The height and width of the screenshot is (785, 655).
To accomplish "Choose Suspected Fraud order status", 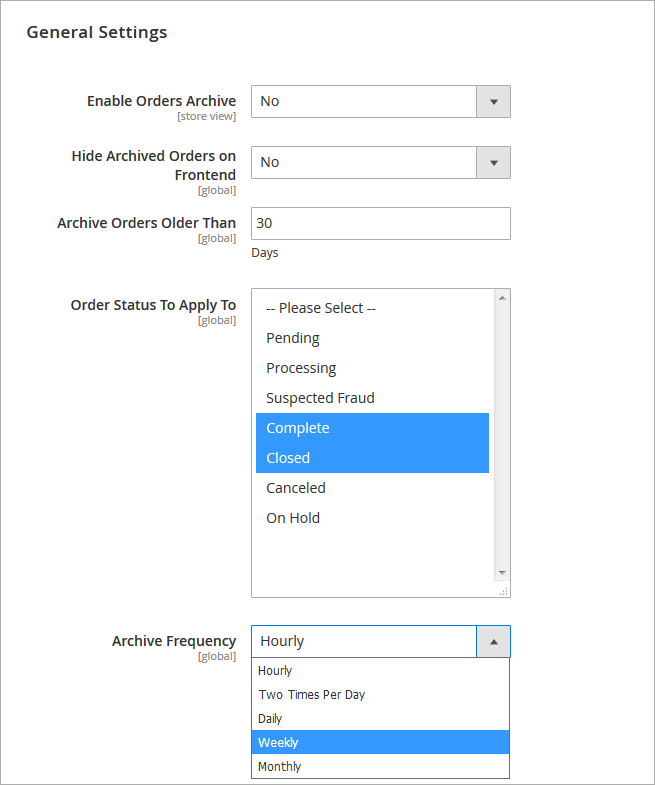I will coord(320,398).
